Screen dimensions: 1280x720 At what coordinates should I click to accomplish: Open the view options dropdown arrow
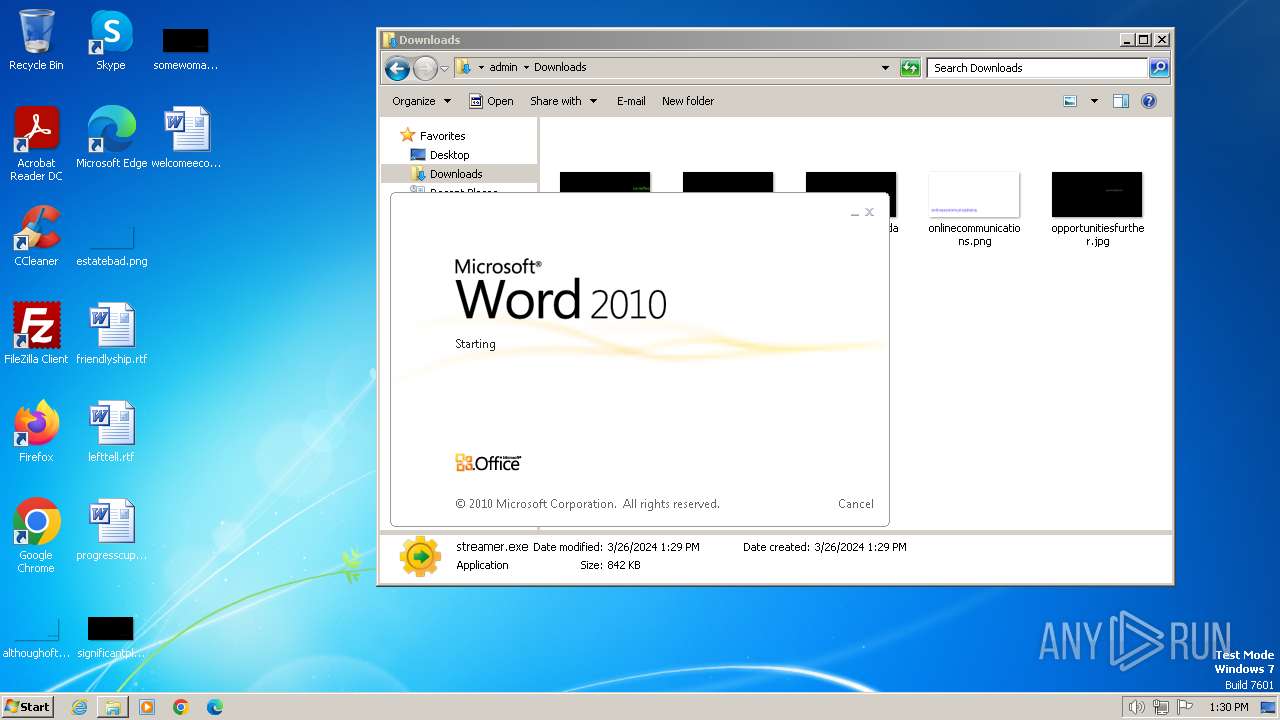[x=1094, y=101]
